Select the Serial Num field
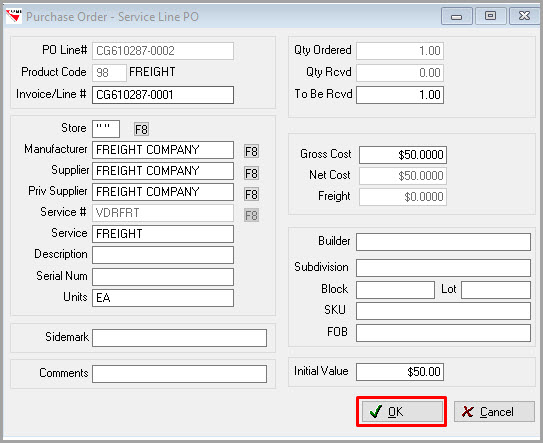This screenshot has width=543, height=443. tap(163, 276)
